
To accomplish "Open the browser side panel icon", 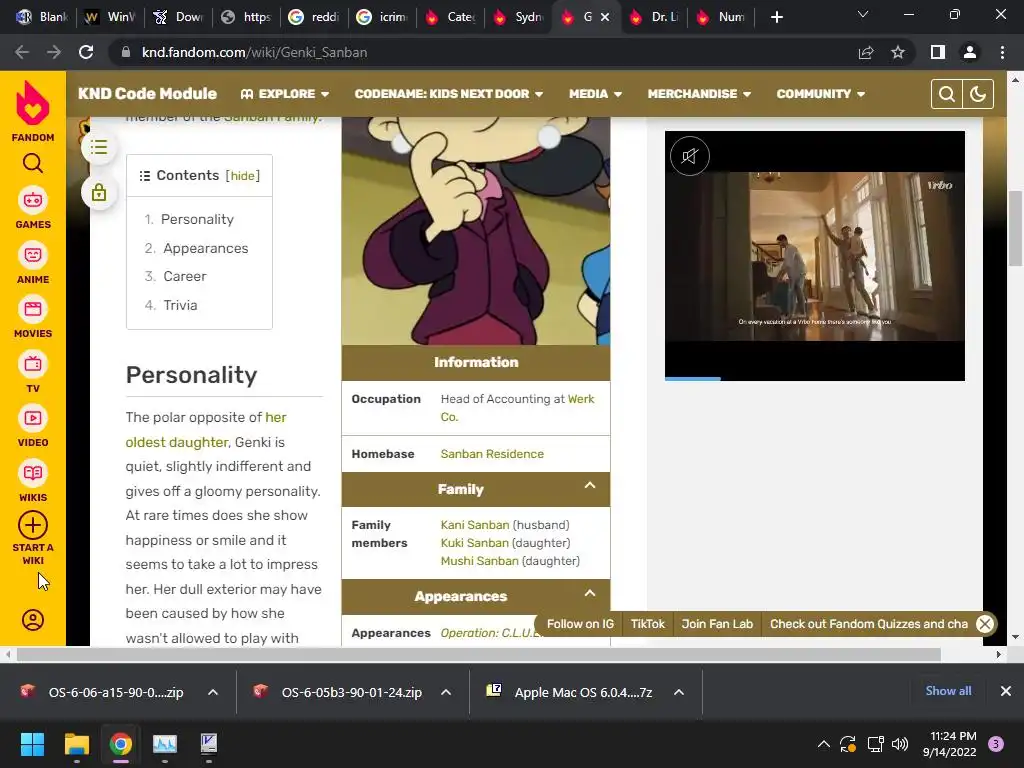I will (938, 52).
